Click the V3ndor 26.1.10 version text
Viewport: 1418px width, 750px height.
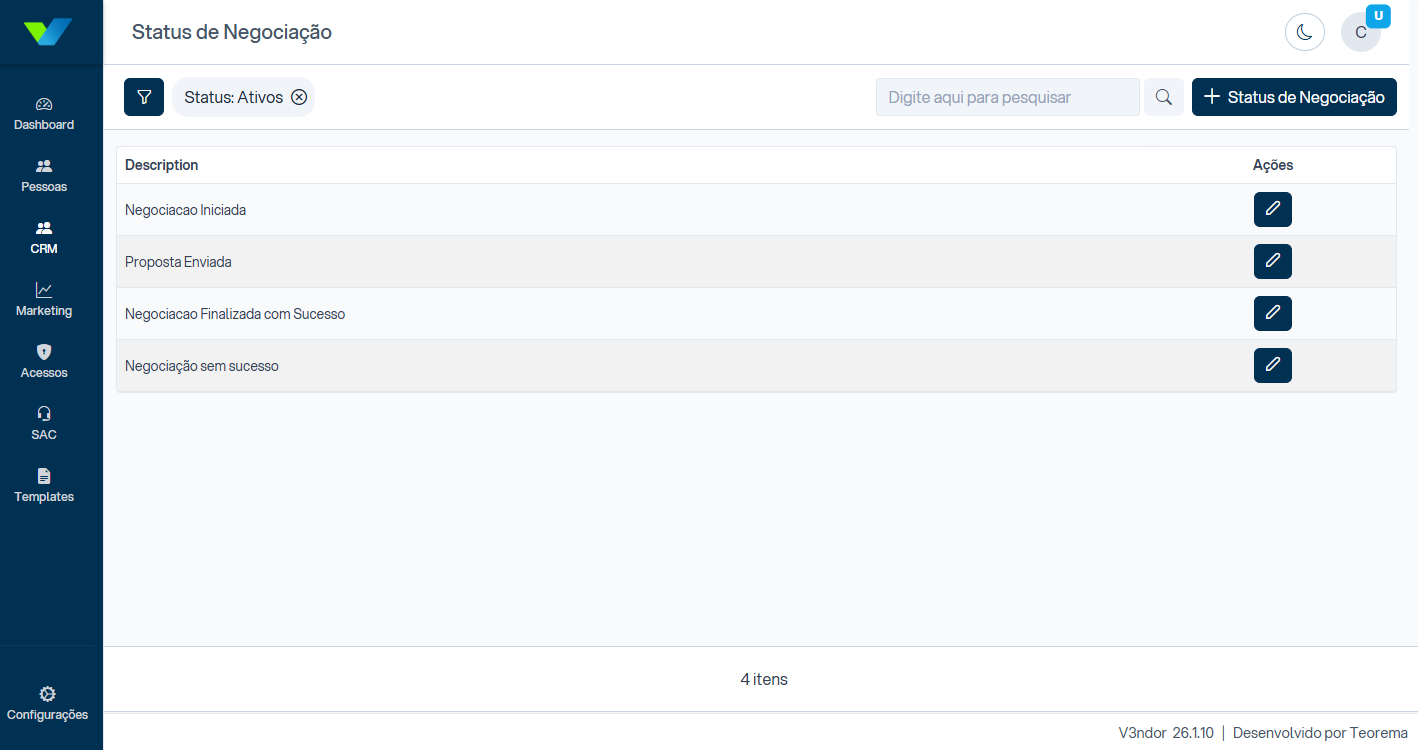(x=1166, y=732)
